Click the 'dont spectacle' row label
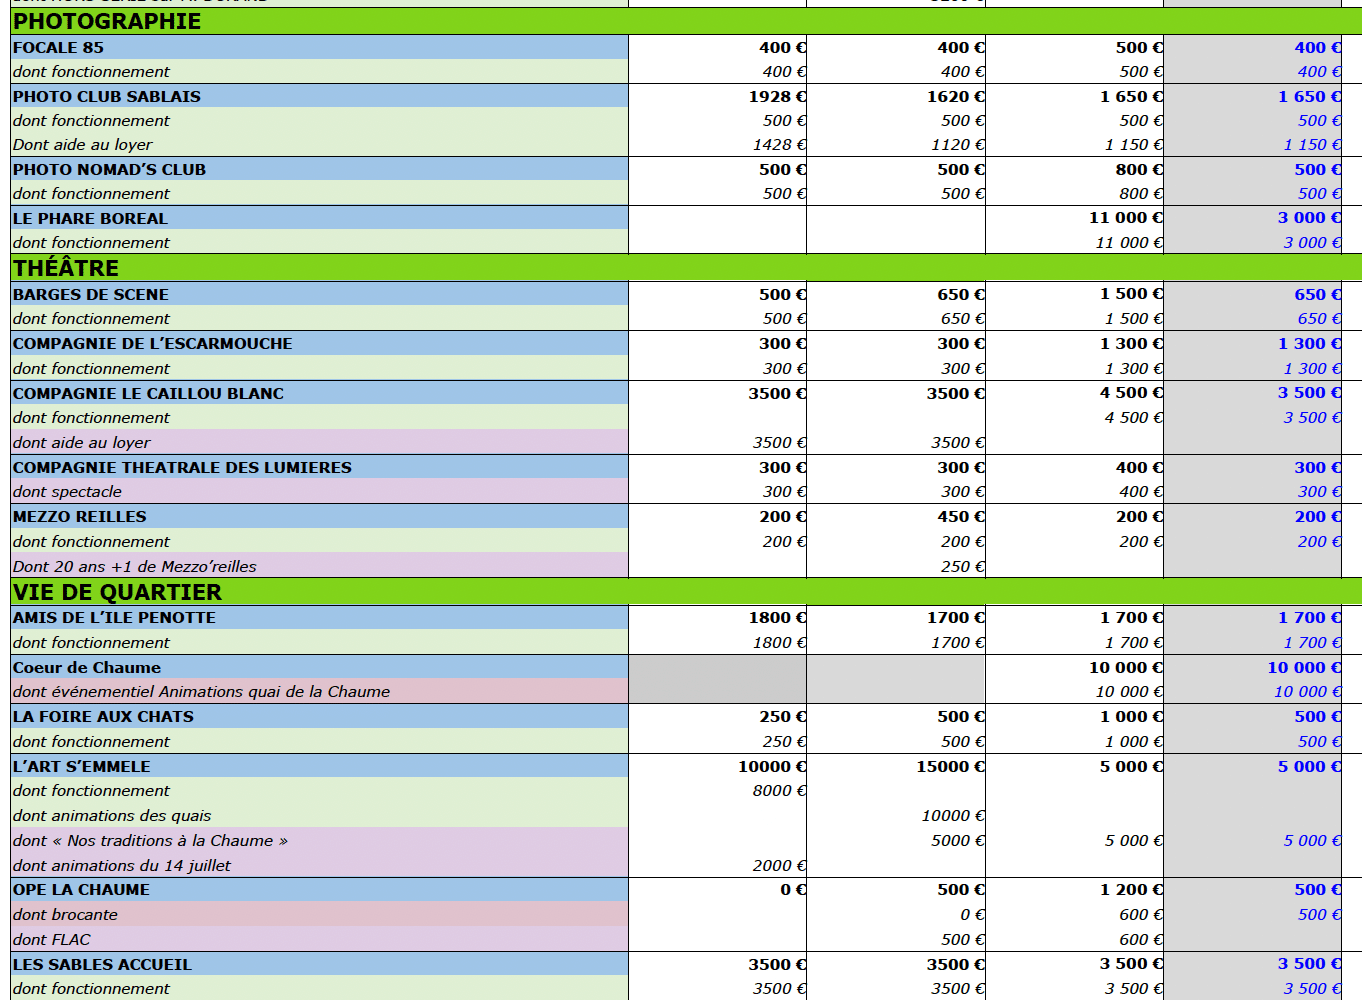Viewport: 1362px width, 1000px height. point(67,491)
